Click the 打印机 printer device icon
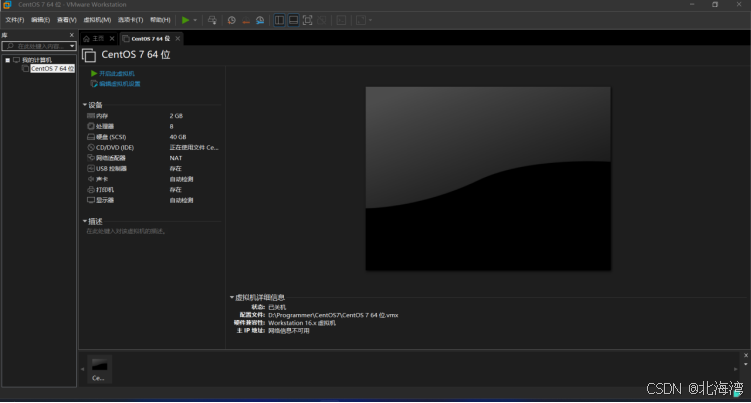751x403 pixels. coord(91,190)
